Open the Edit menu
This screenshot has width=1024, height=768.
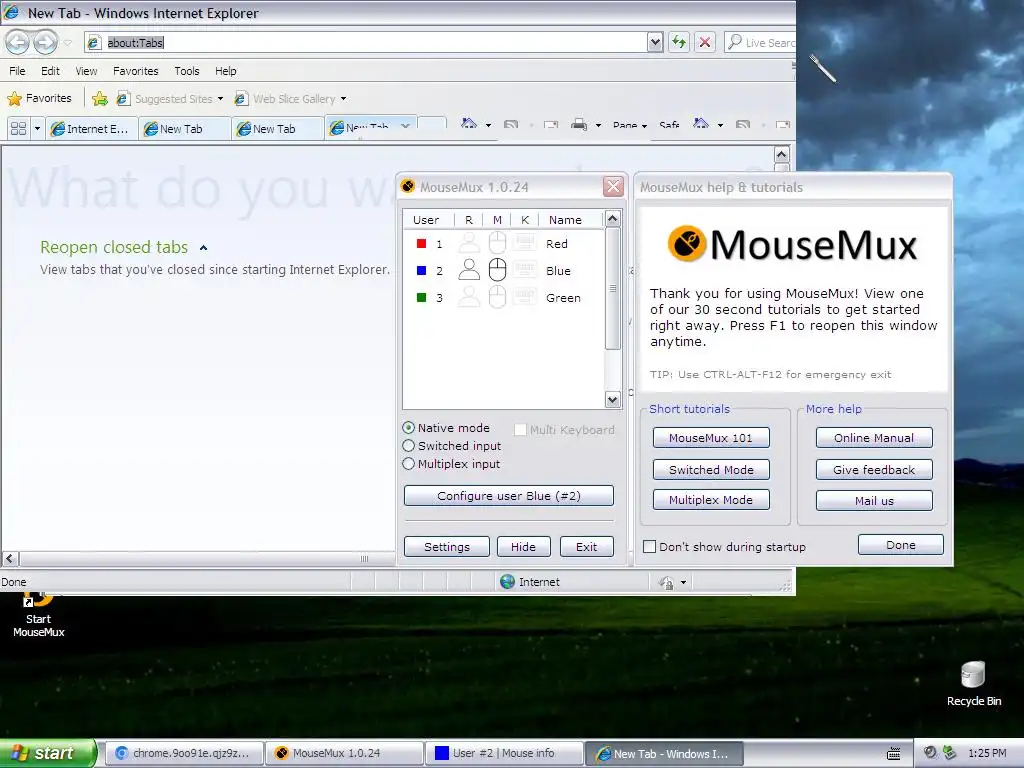coord(50,71)
